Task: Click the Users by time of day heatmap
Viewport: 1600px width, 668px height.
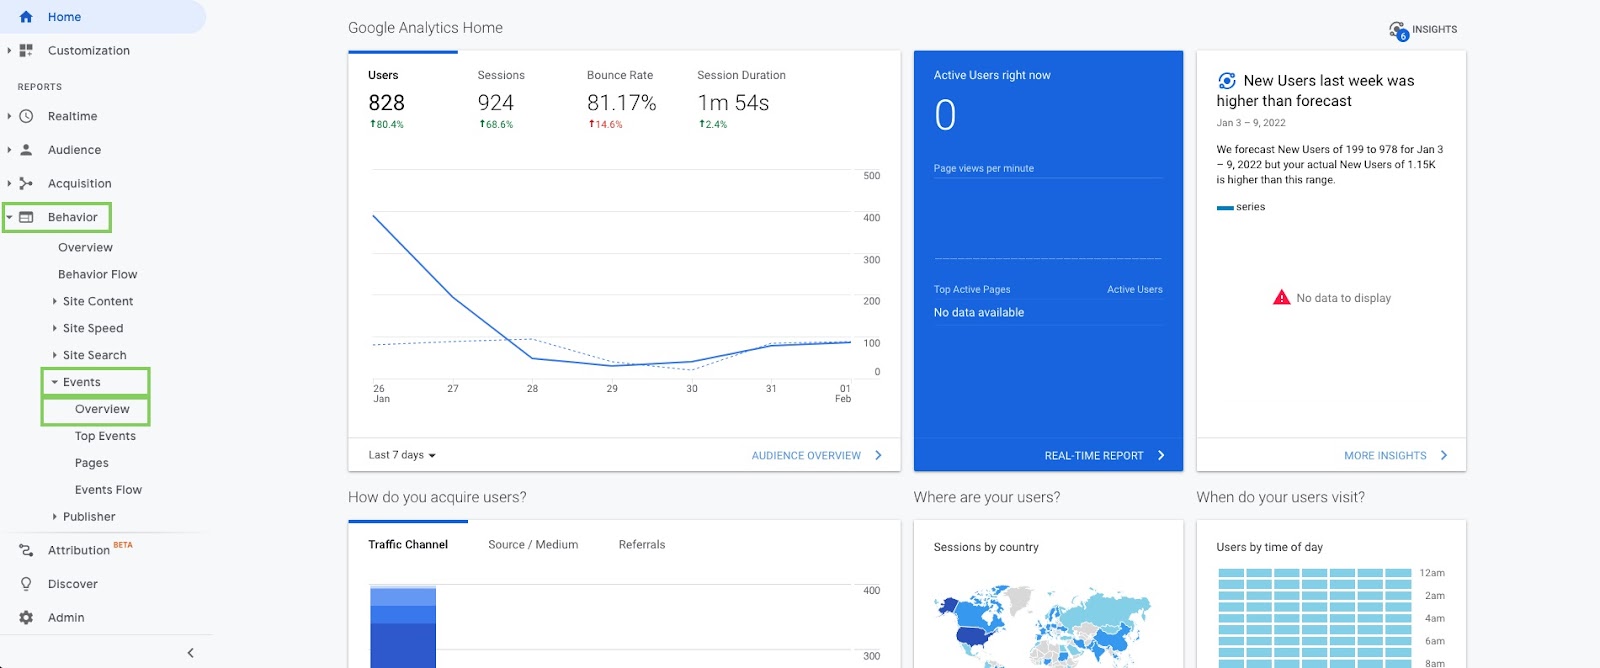Action: point(1314,618)
